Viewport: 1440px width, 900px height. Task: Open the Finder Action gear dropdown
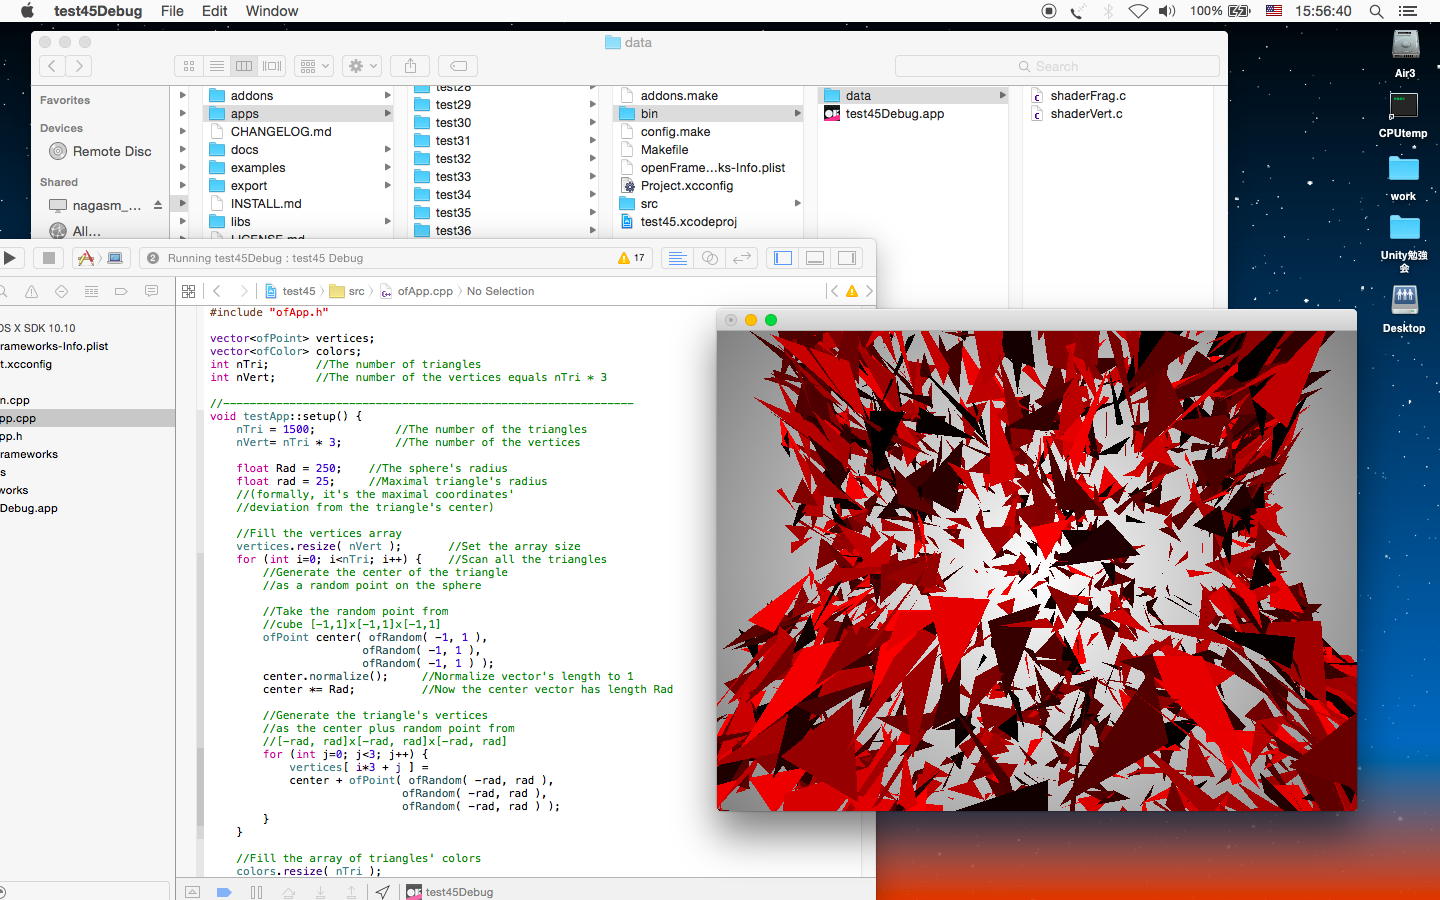coord(362,66)
